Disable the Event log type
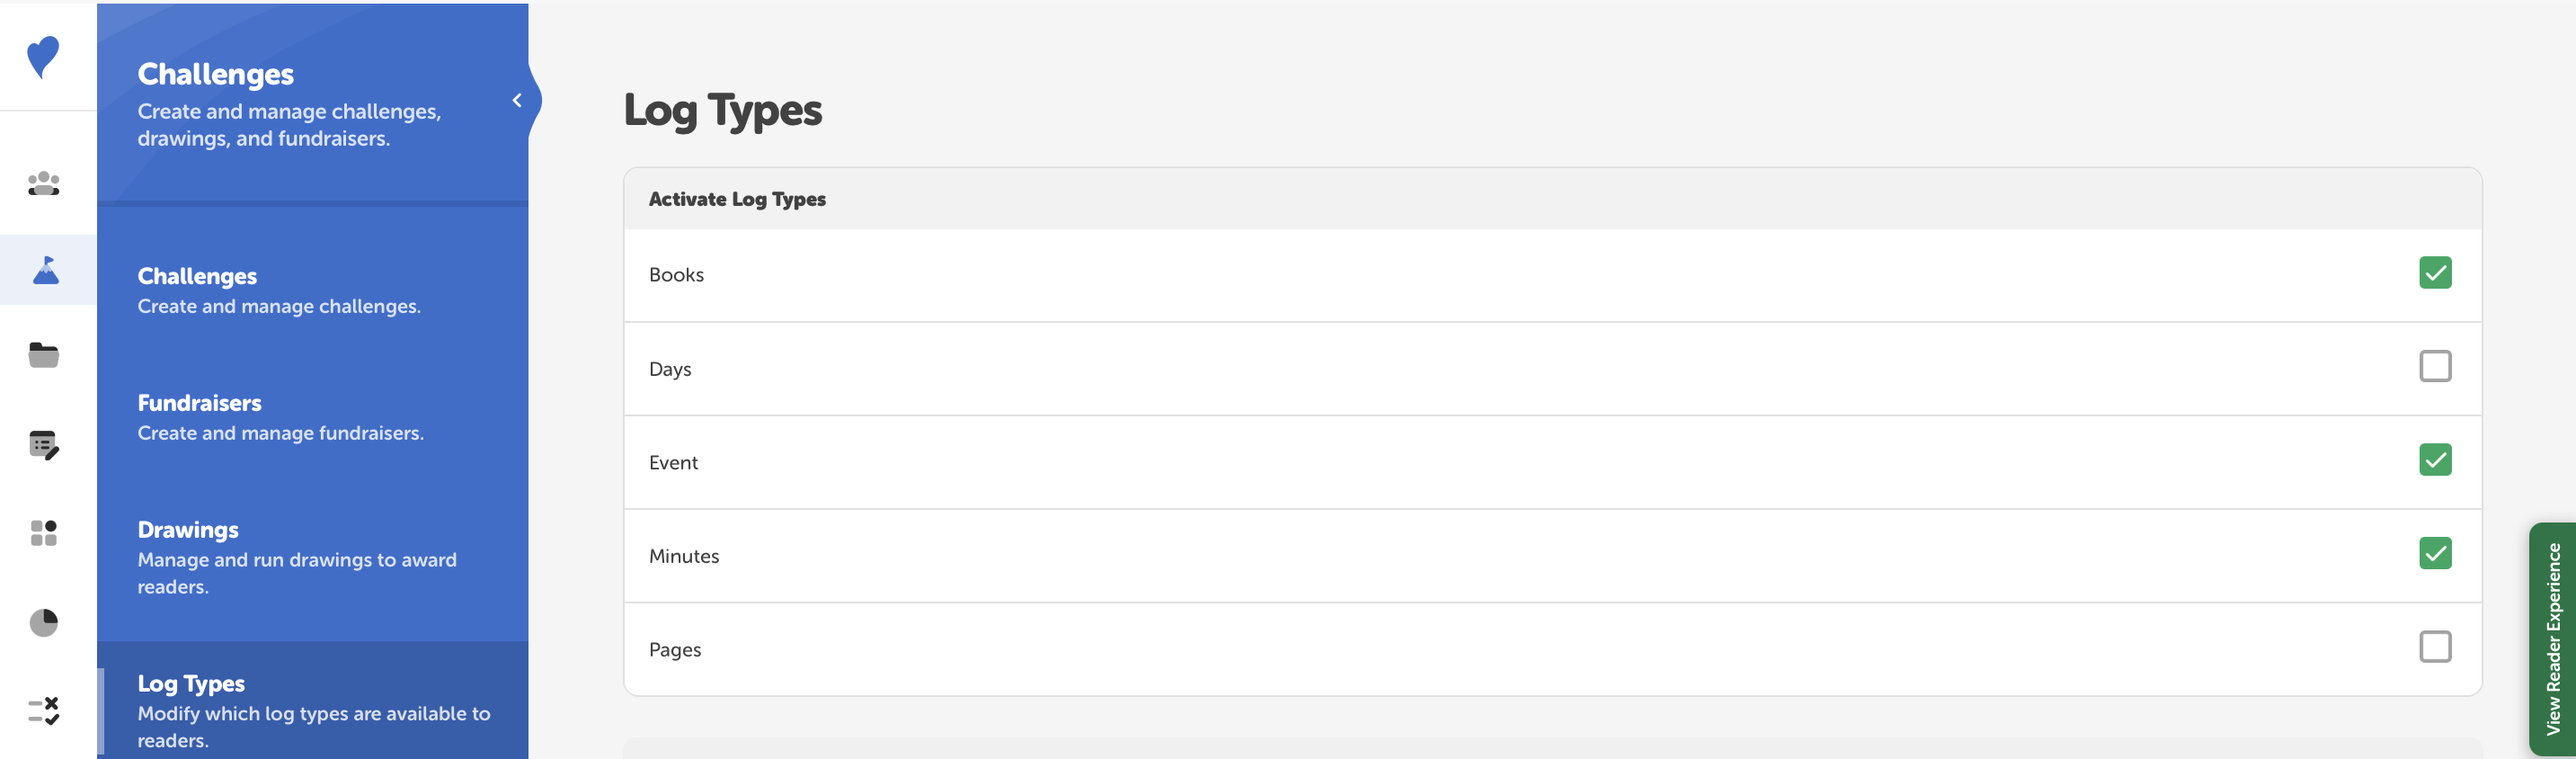This screenshot has height=759, width=2576. pyautogui.click(x=2436, y=459)
